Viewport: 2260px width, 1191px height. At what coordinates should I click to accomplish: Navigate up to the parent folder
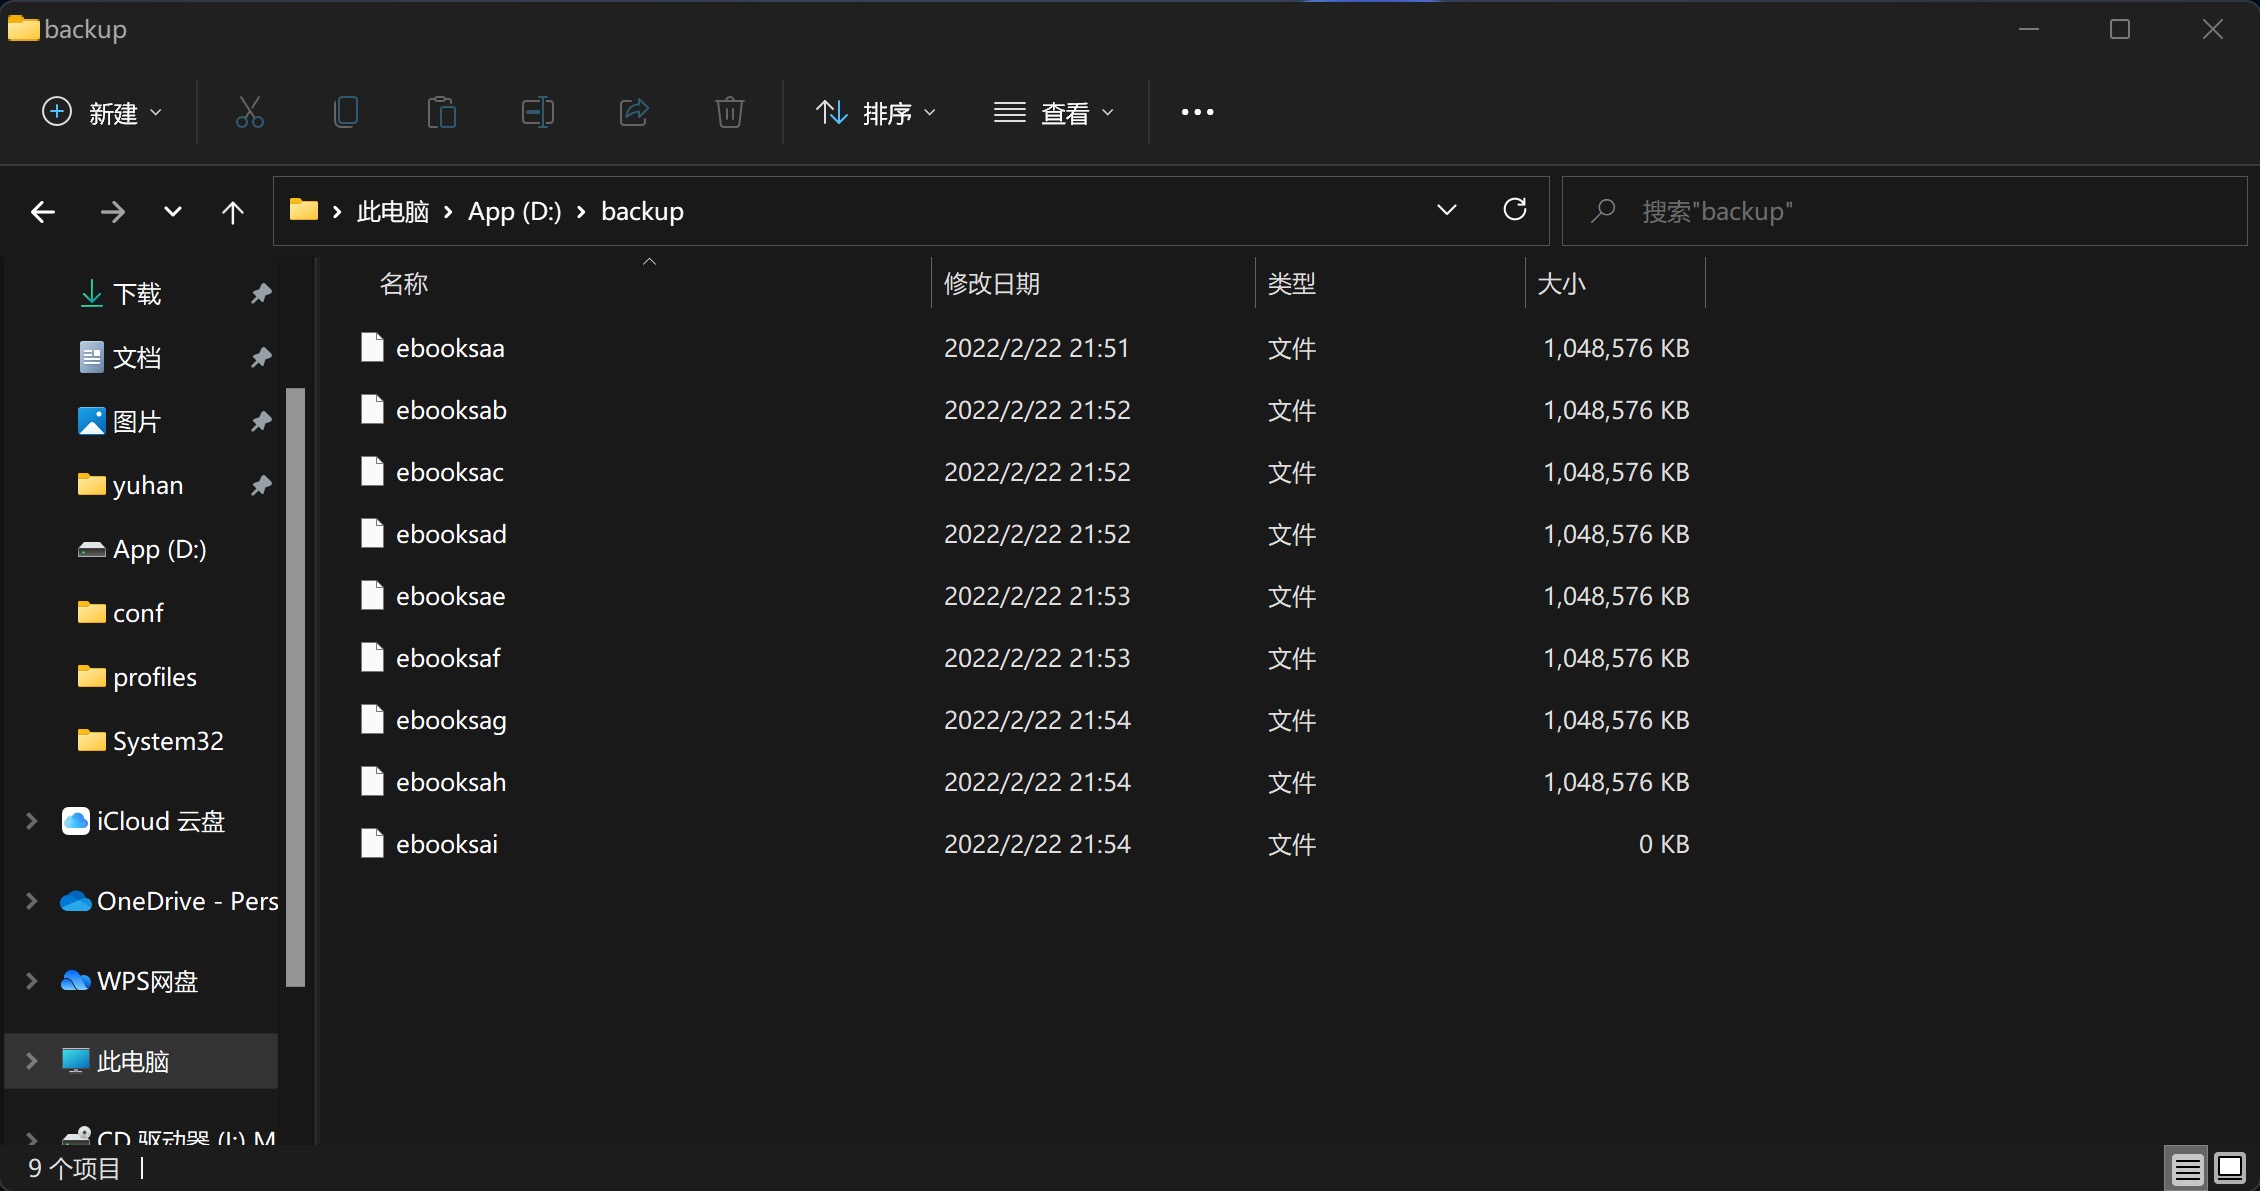pos(232,211)
